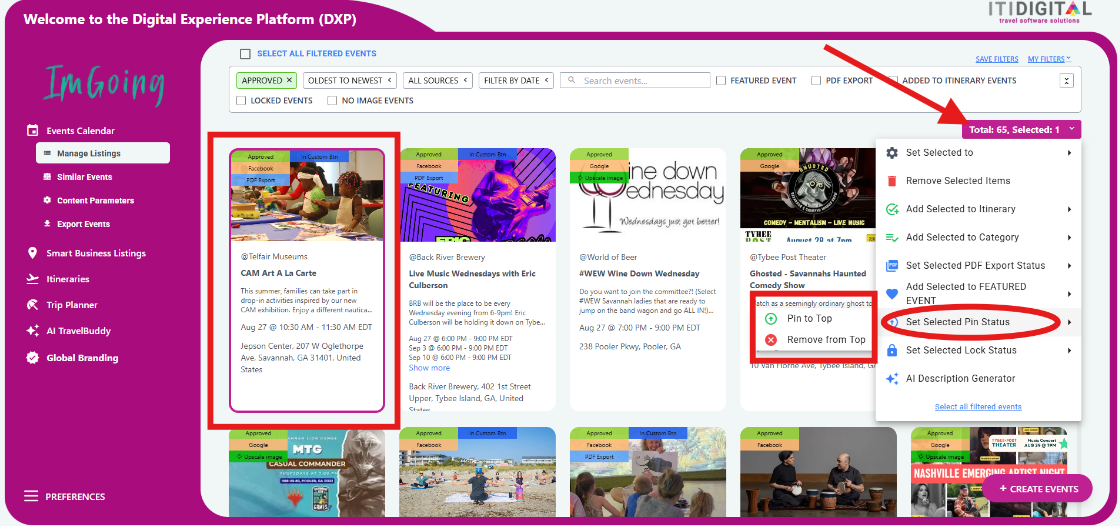The width and height of the screenshot is (1120, 526).
Task: Check the Locked Events filter
Action: point(241,101)
